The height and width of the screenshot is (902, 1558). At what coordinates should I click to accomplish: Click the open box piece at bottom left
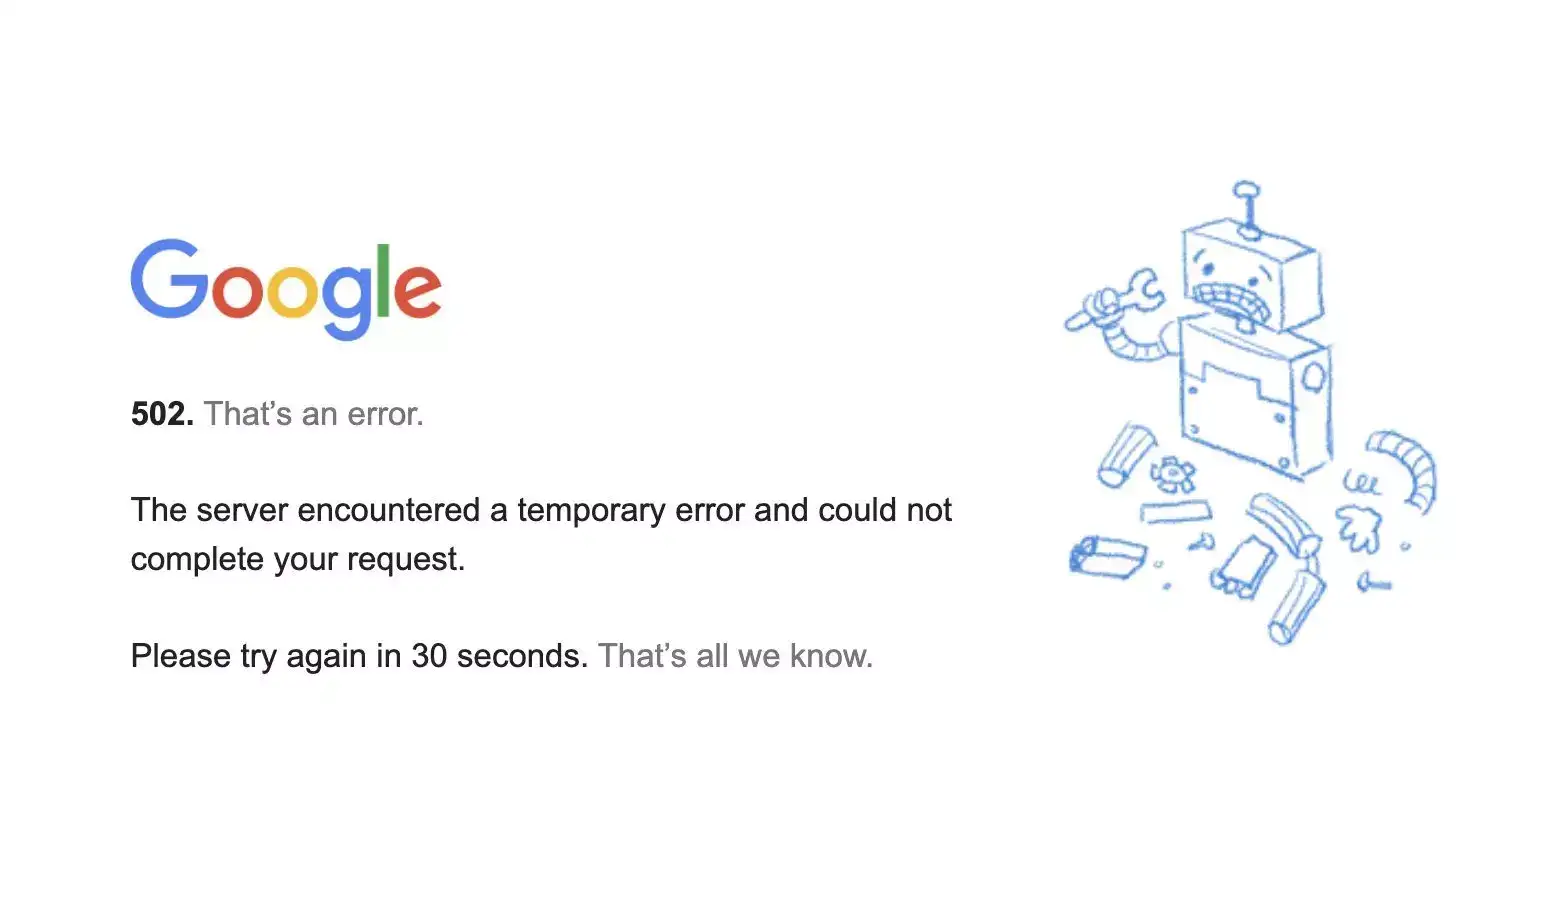pos(1106,556)
